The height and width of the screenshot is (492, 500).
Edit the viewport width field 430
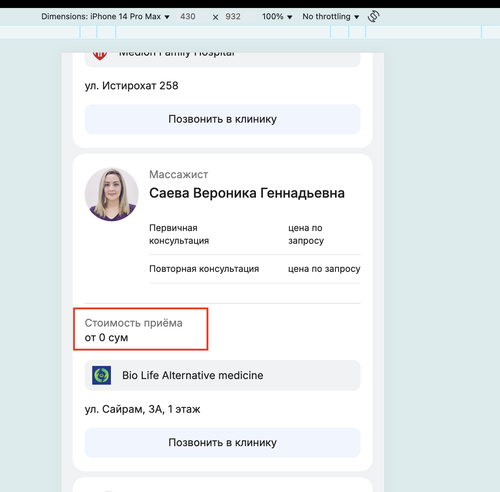point(188,17)
